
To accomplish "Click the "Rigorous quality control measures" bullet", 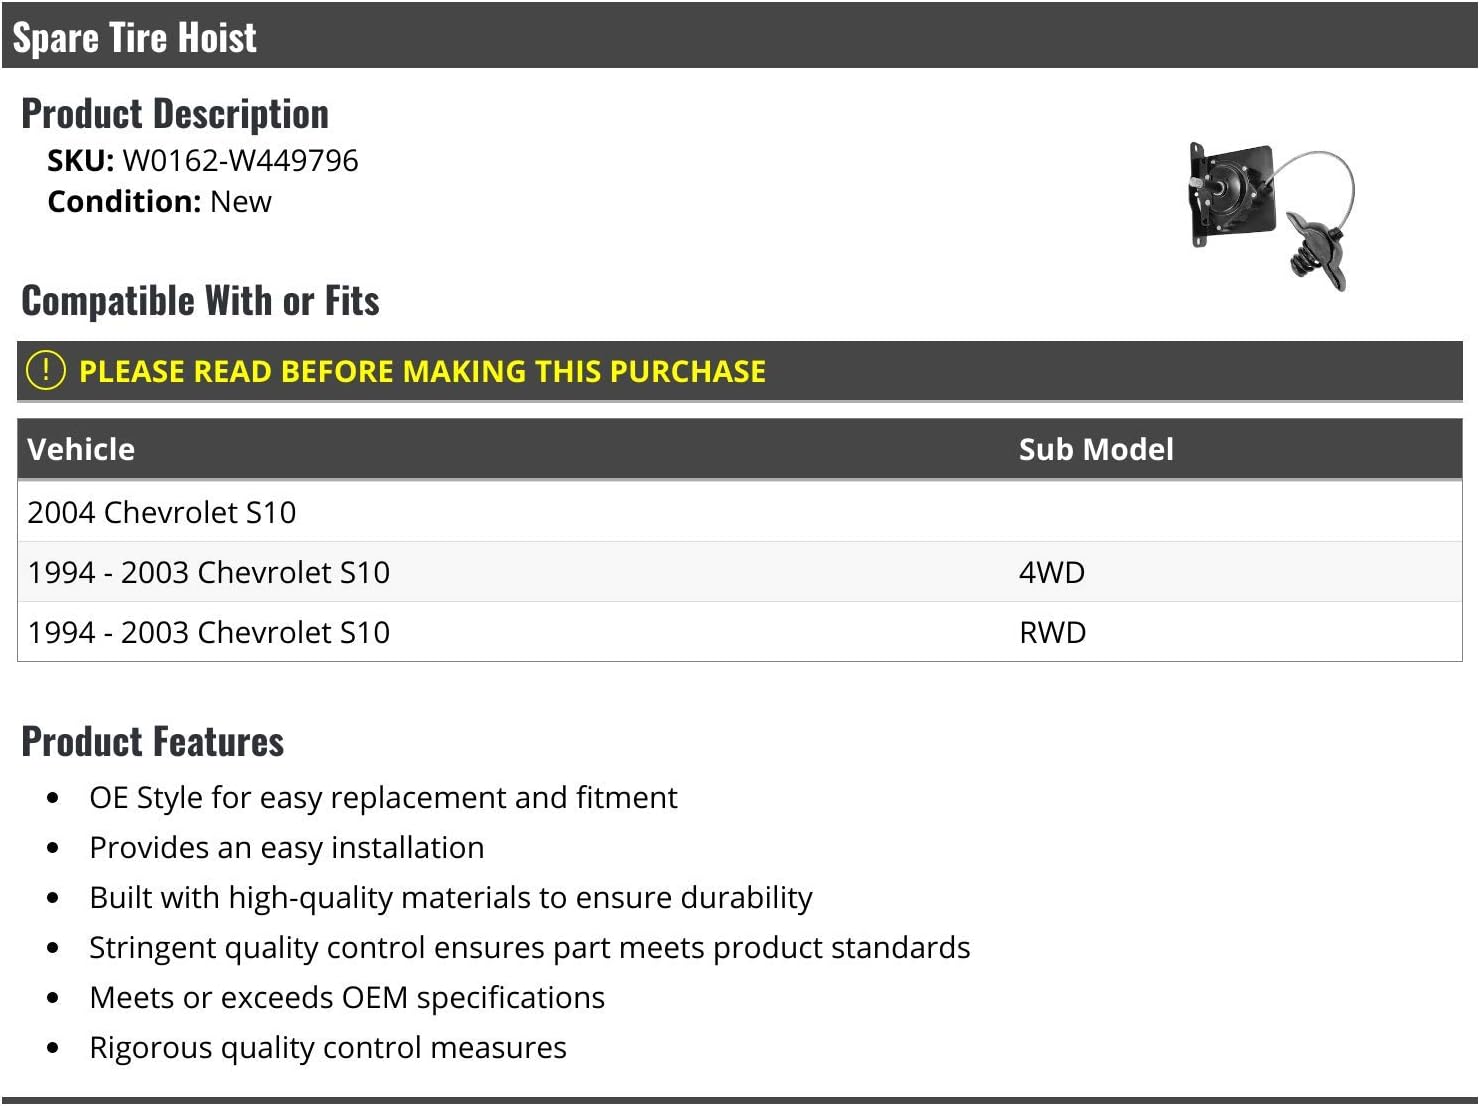I will tap(328, 1047).
